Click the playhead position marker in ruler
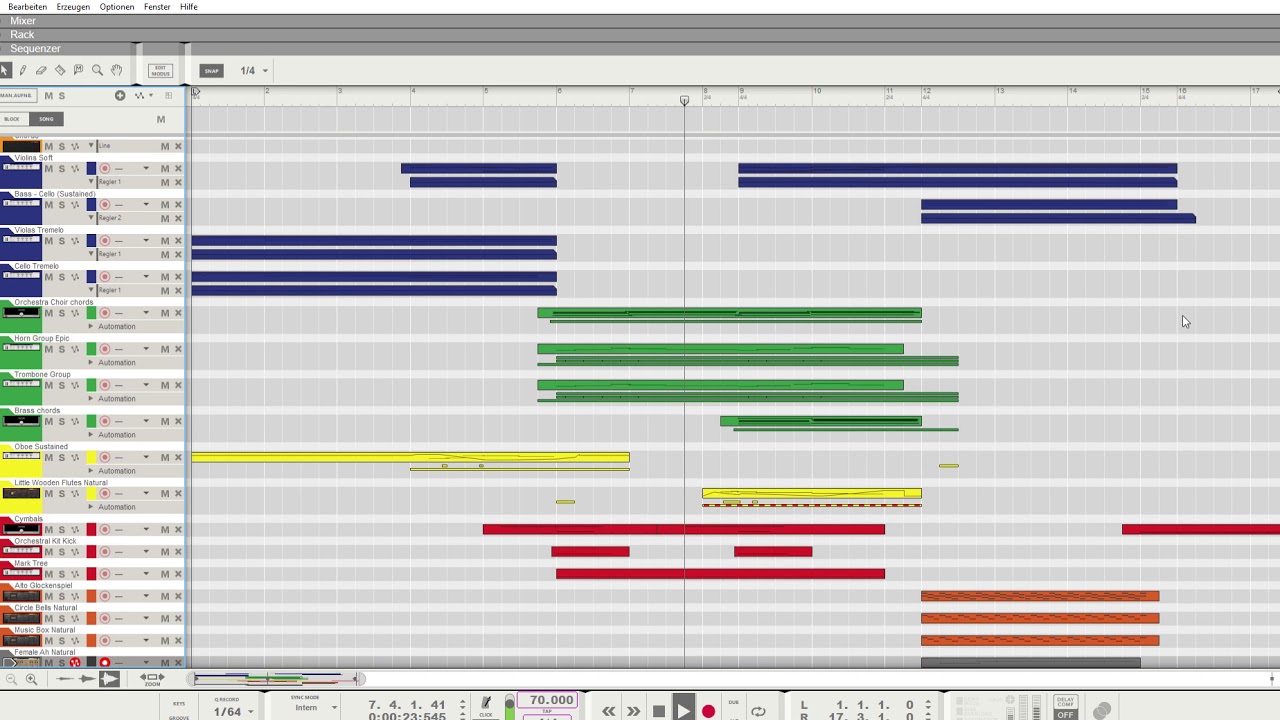Image resolution: width=1280 pixels, height=720 pixels. point(684,100)
